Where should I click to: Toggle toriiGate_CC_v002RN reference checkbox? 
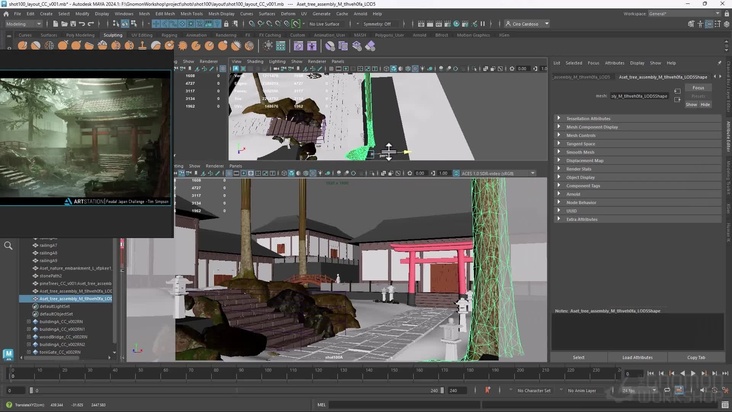click(x=29, y=352)
